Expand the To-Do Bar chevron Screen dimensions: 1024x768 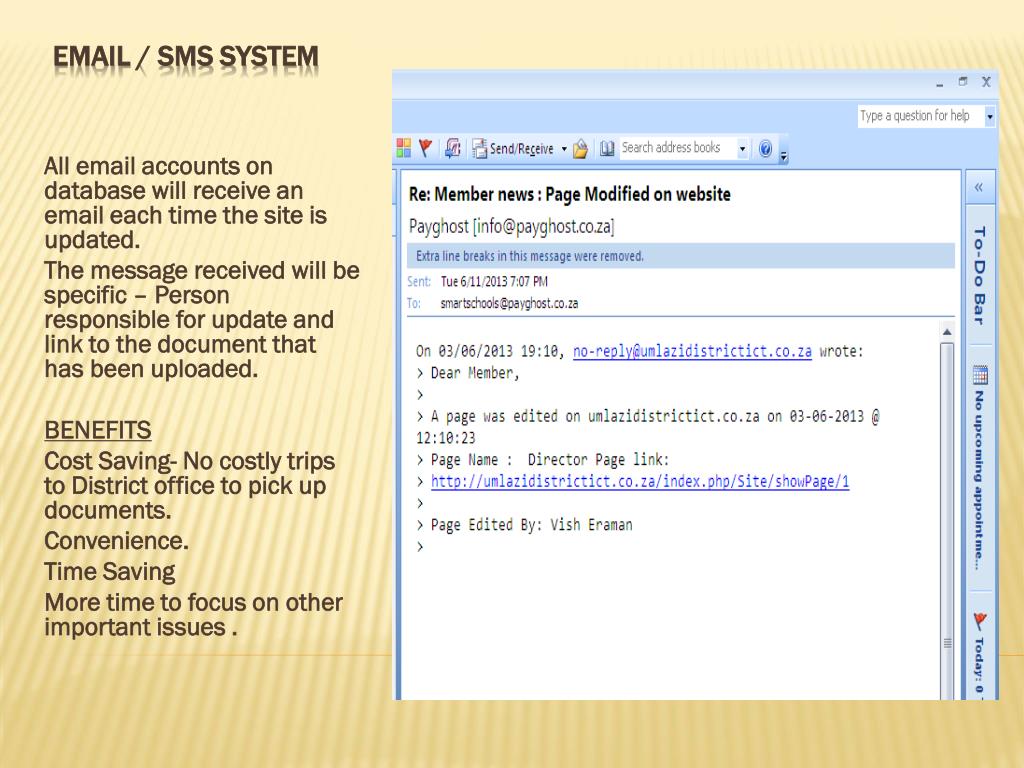pos(979,187)
